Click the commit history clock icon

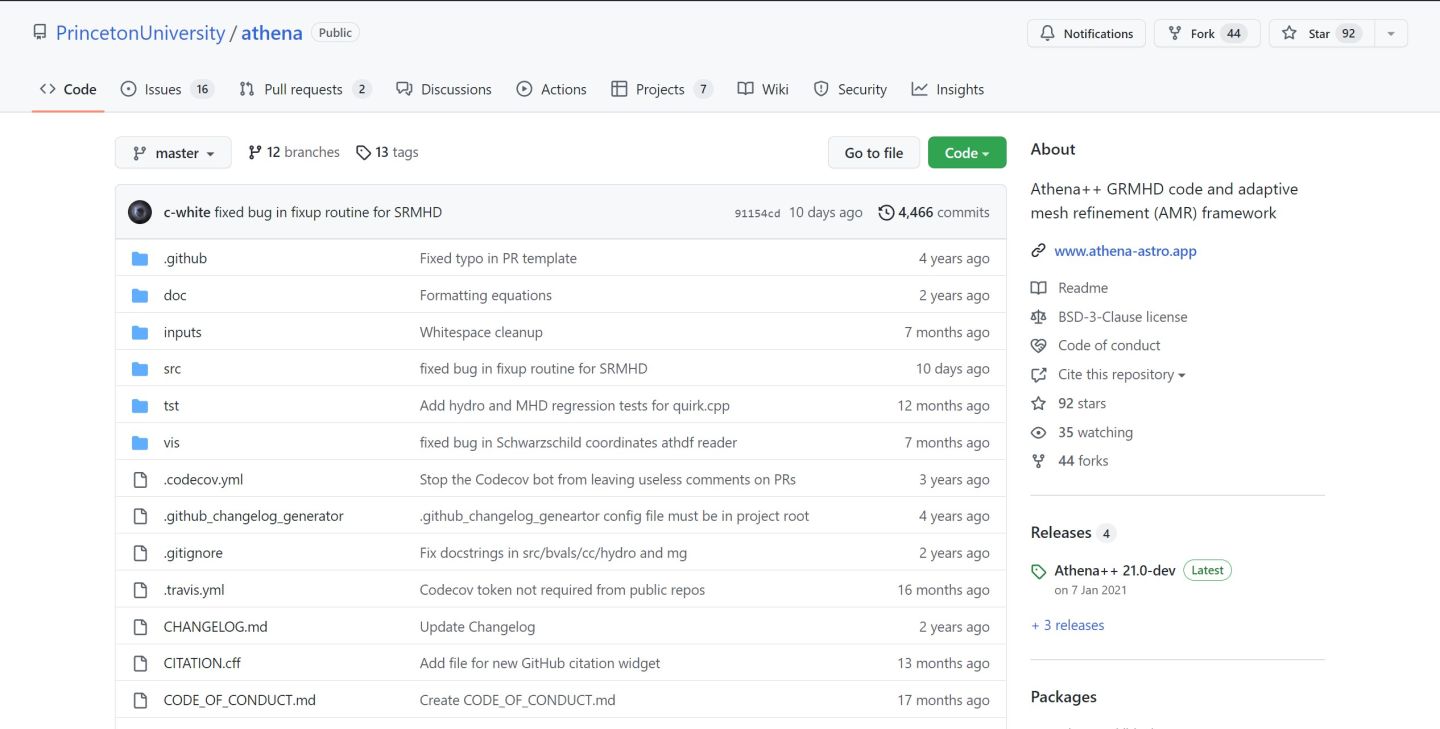pyautogui.click(x=886, y=212)
